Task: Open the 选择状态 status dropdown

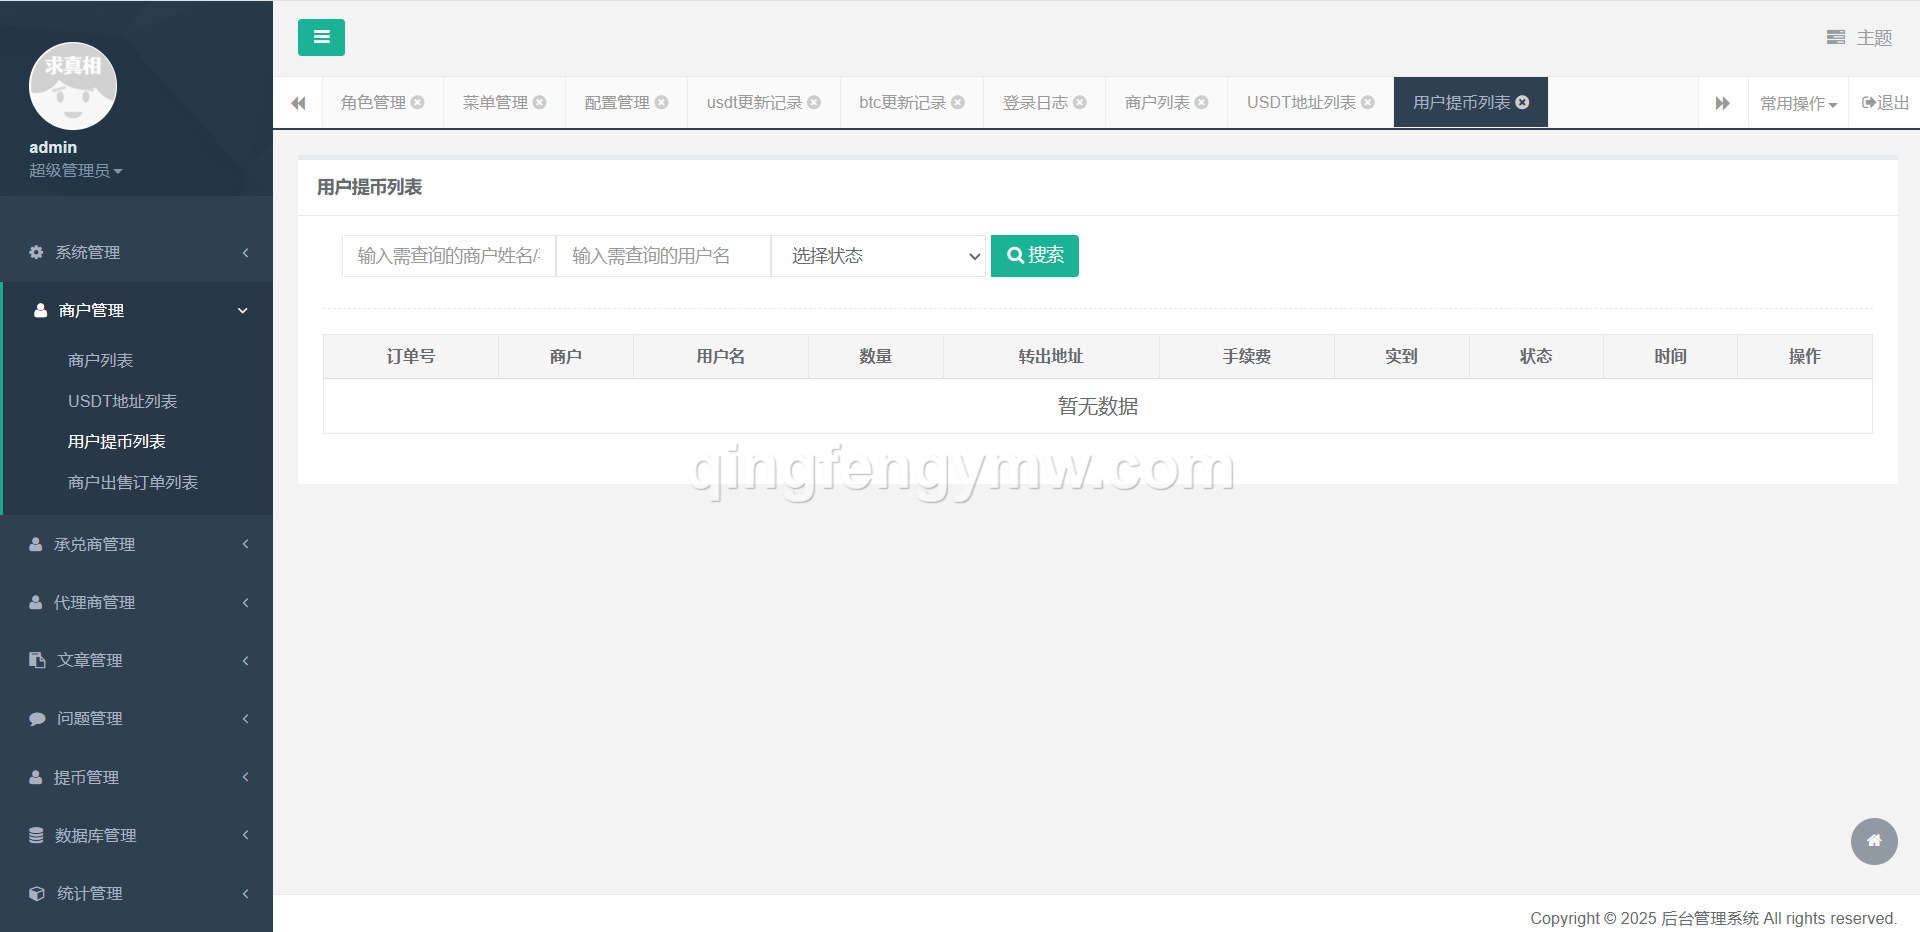Action: [x=878, y=256]
